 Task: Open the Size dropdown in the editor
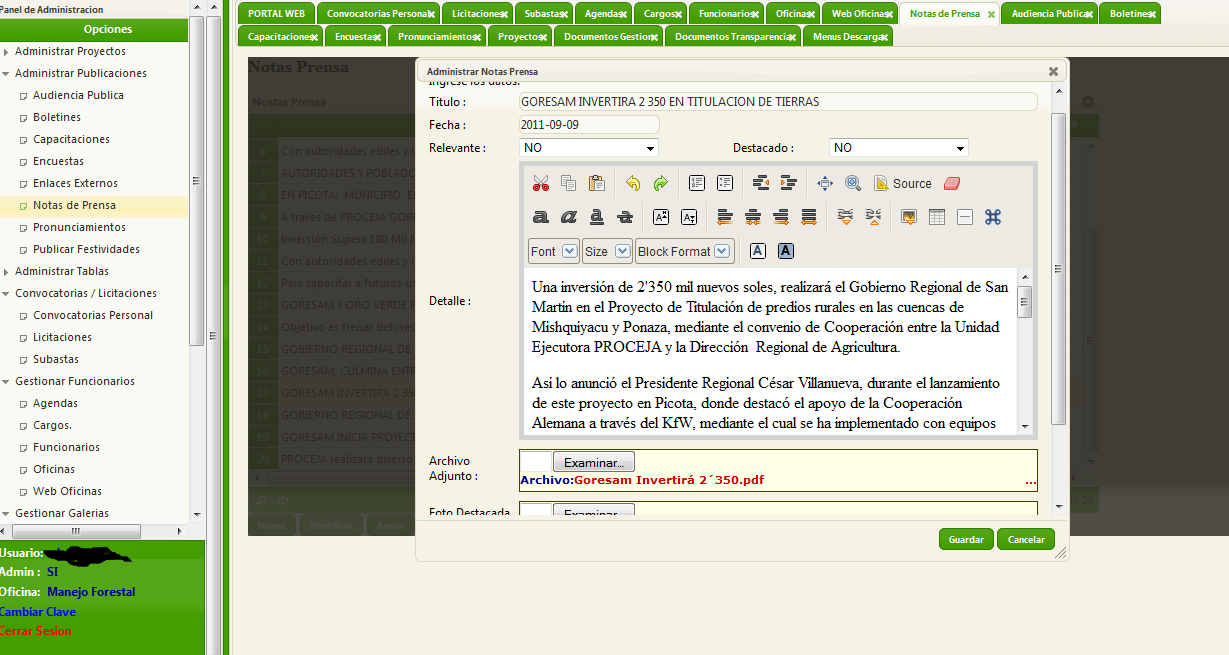tap(607, 251)
